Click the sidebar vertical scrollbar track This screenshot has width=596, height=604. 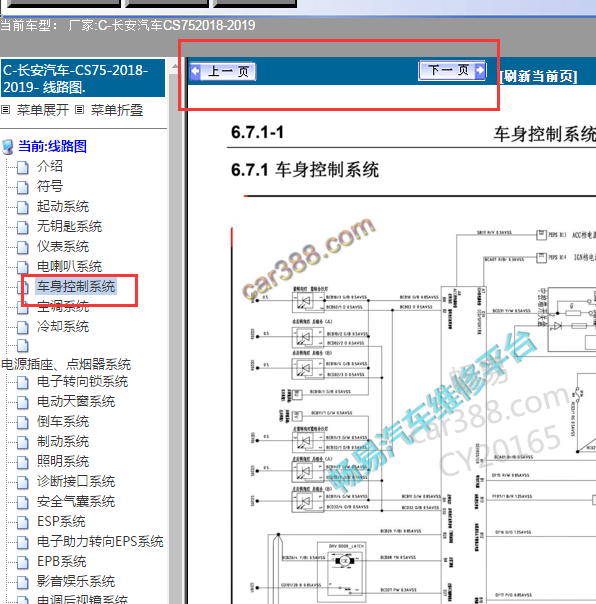pos(175,339)
